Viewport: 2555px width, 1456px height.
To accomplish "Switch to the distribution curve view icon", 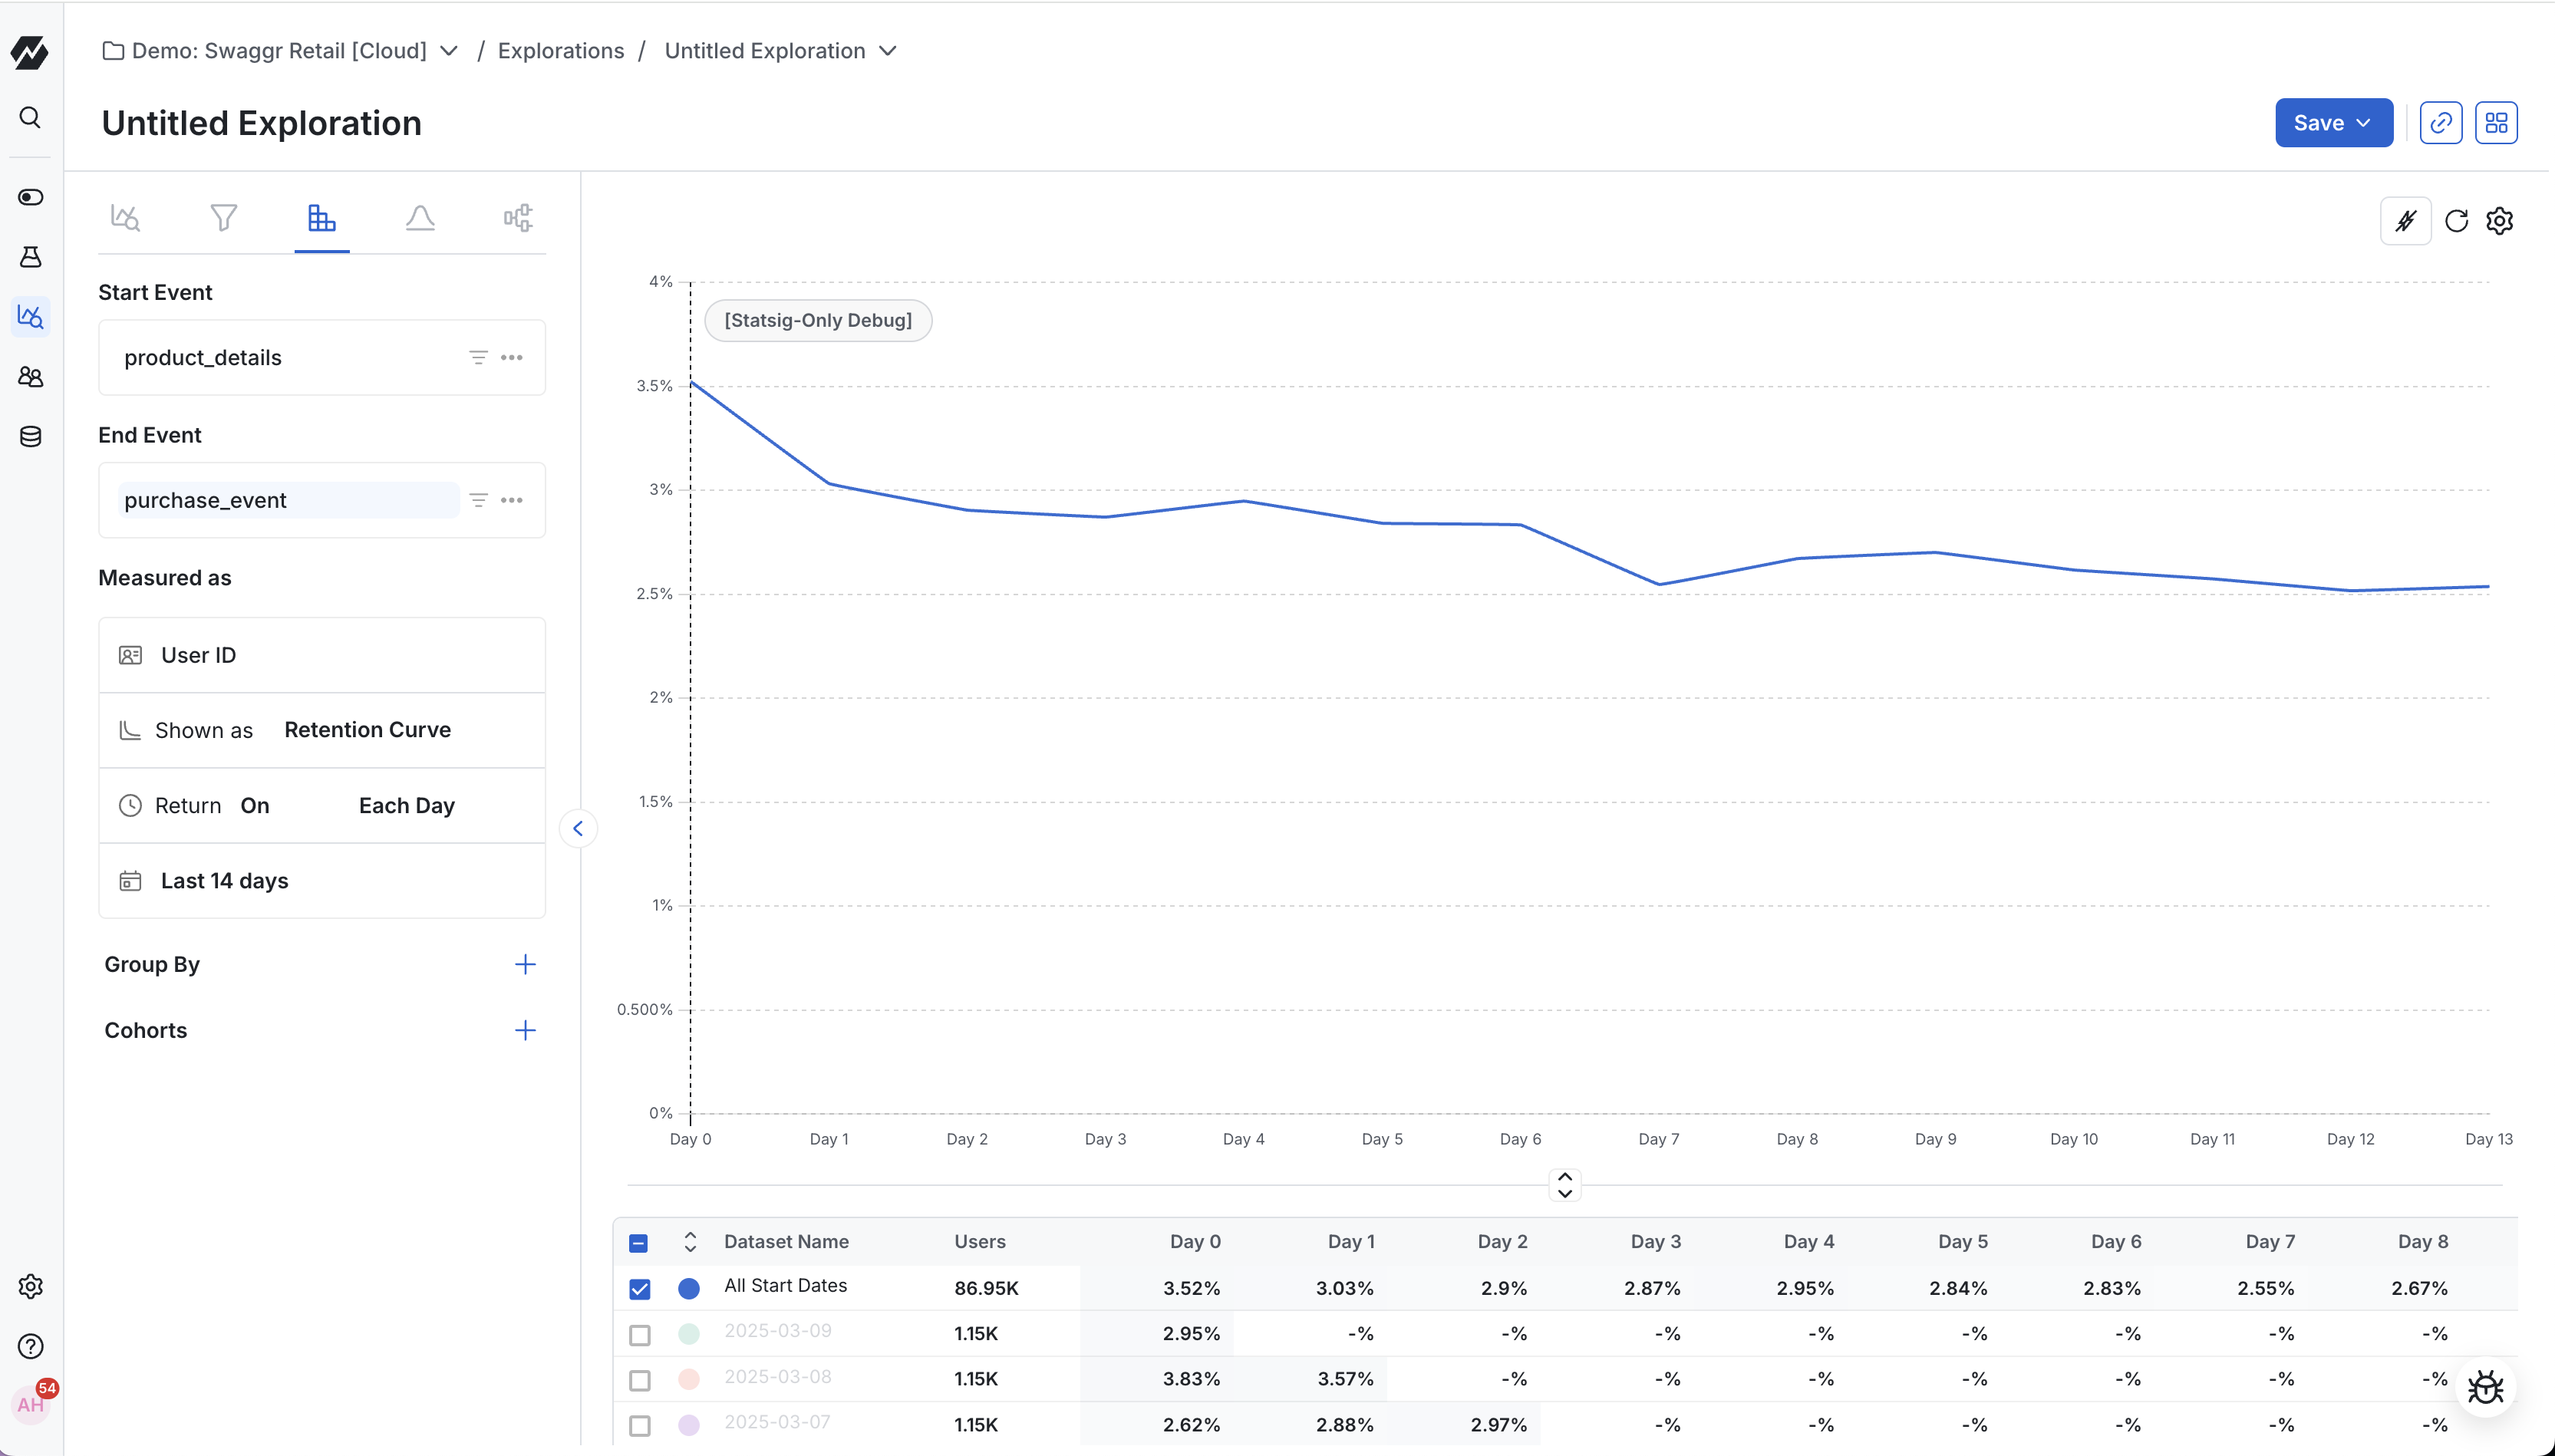I will (x=419, y=217).
